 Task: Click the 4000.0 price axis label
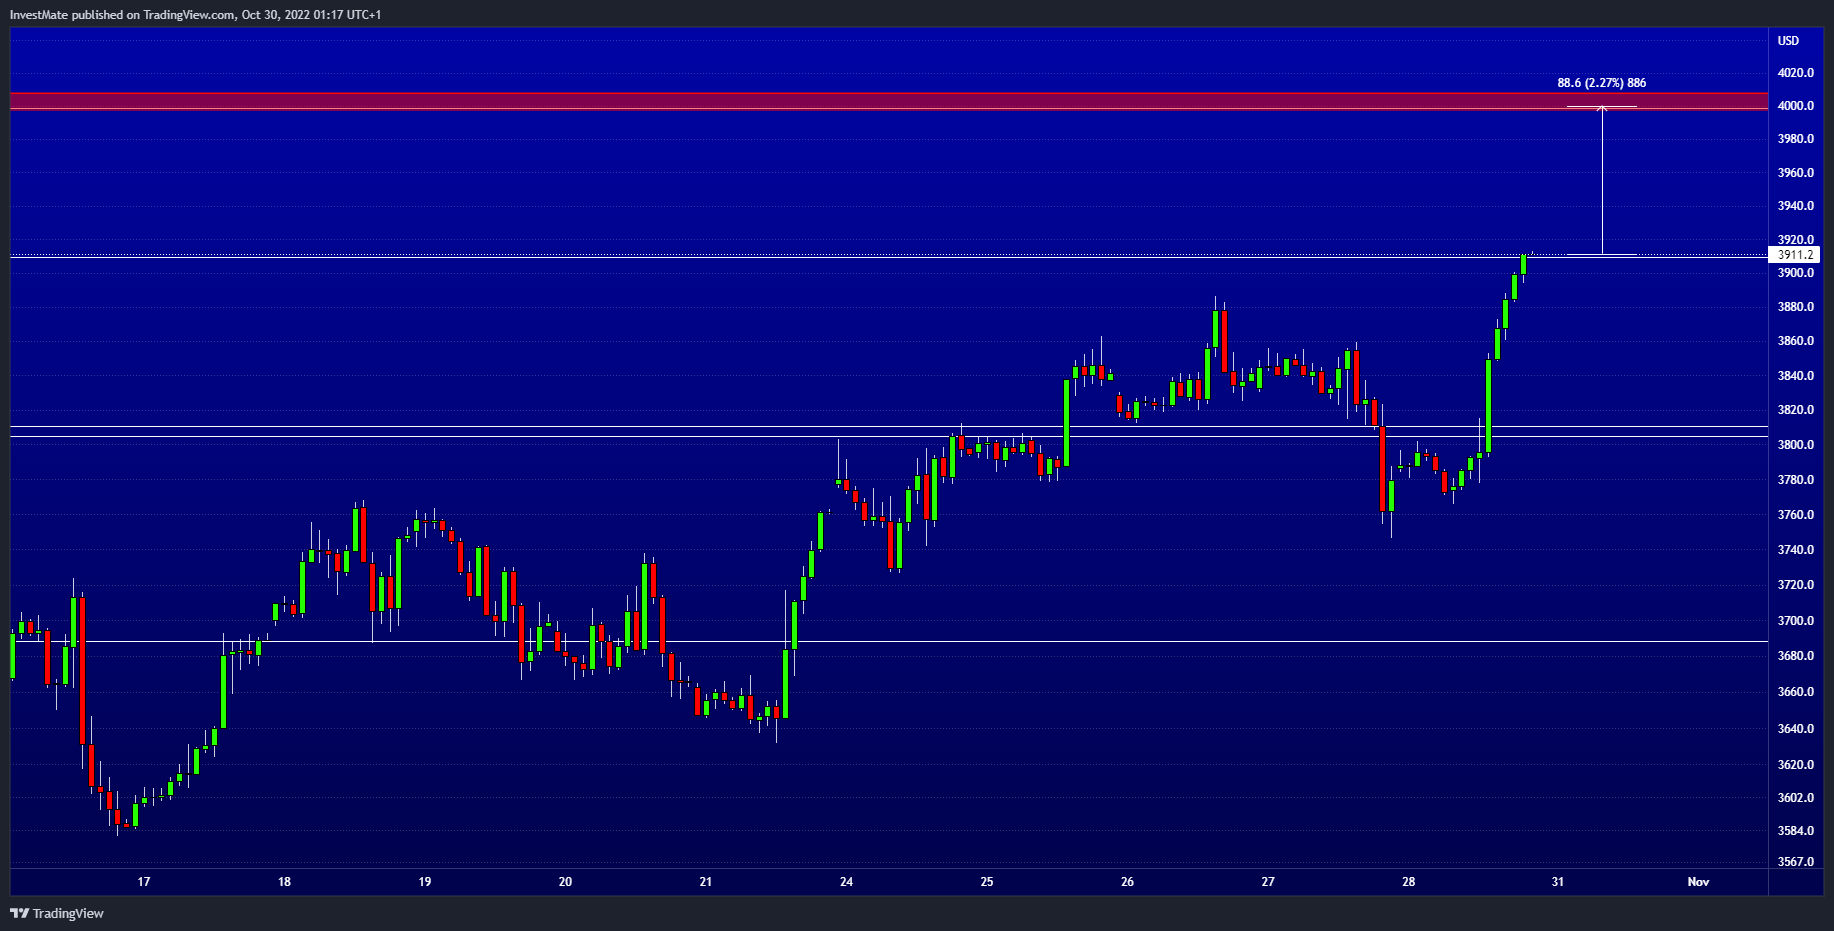(x=1796, y=106)
